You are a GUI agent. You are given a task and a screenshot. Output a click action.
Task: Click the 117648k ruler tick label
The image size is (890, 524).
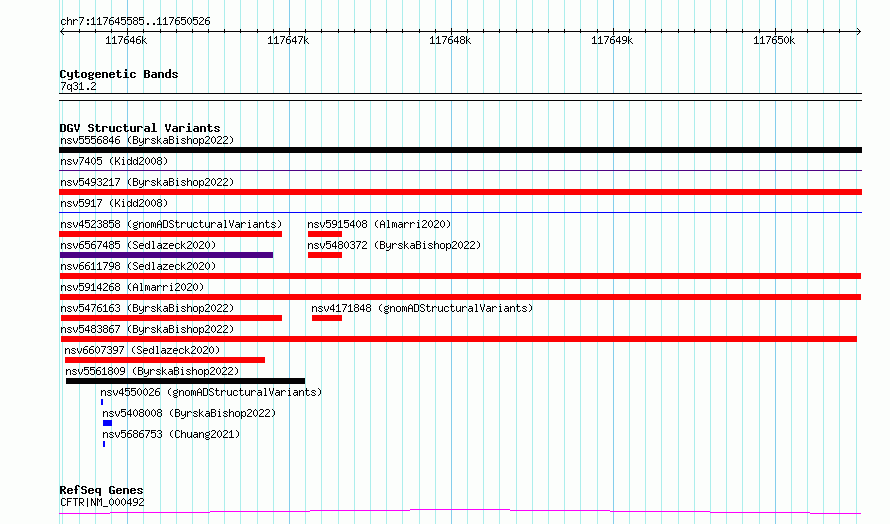[x=450, y=40]
